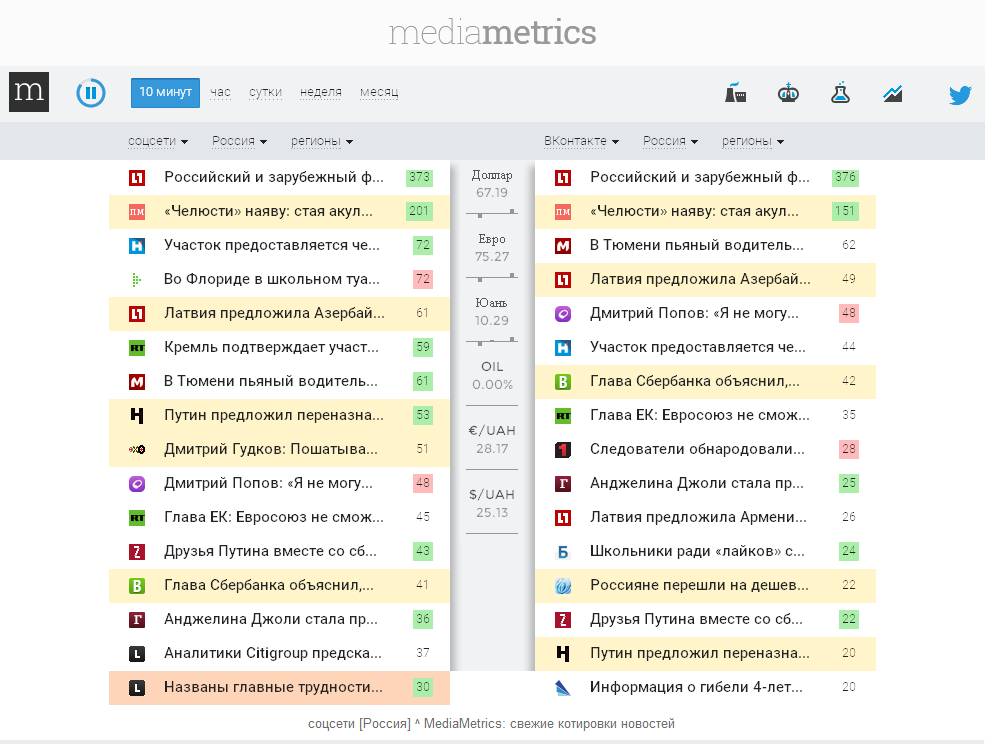Click RT icon beside 'Кремль подтверждает' row
This screenshot has height=744, width=985.
coord(137,347)
